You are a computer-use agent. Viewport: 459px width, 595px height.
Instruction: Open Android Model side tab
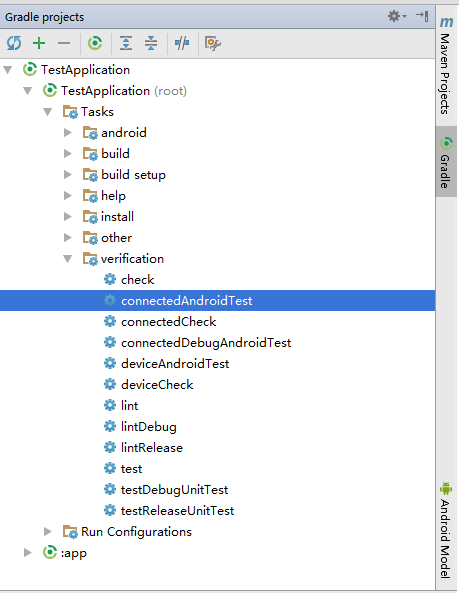coord(446,530)
